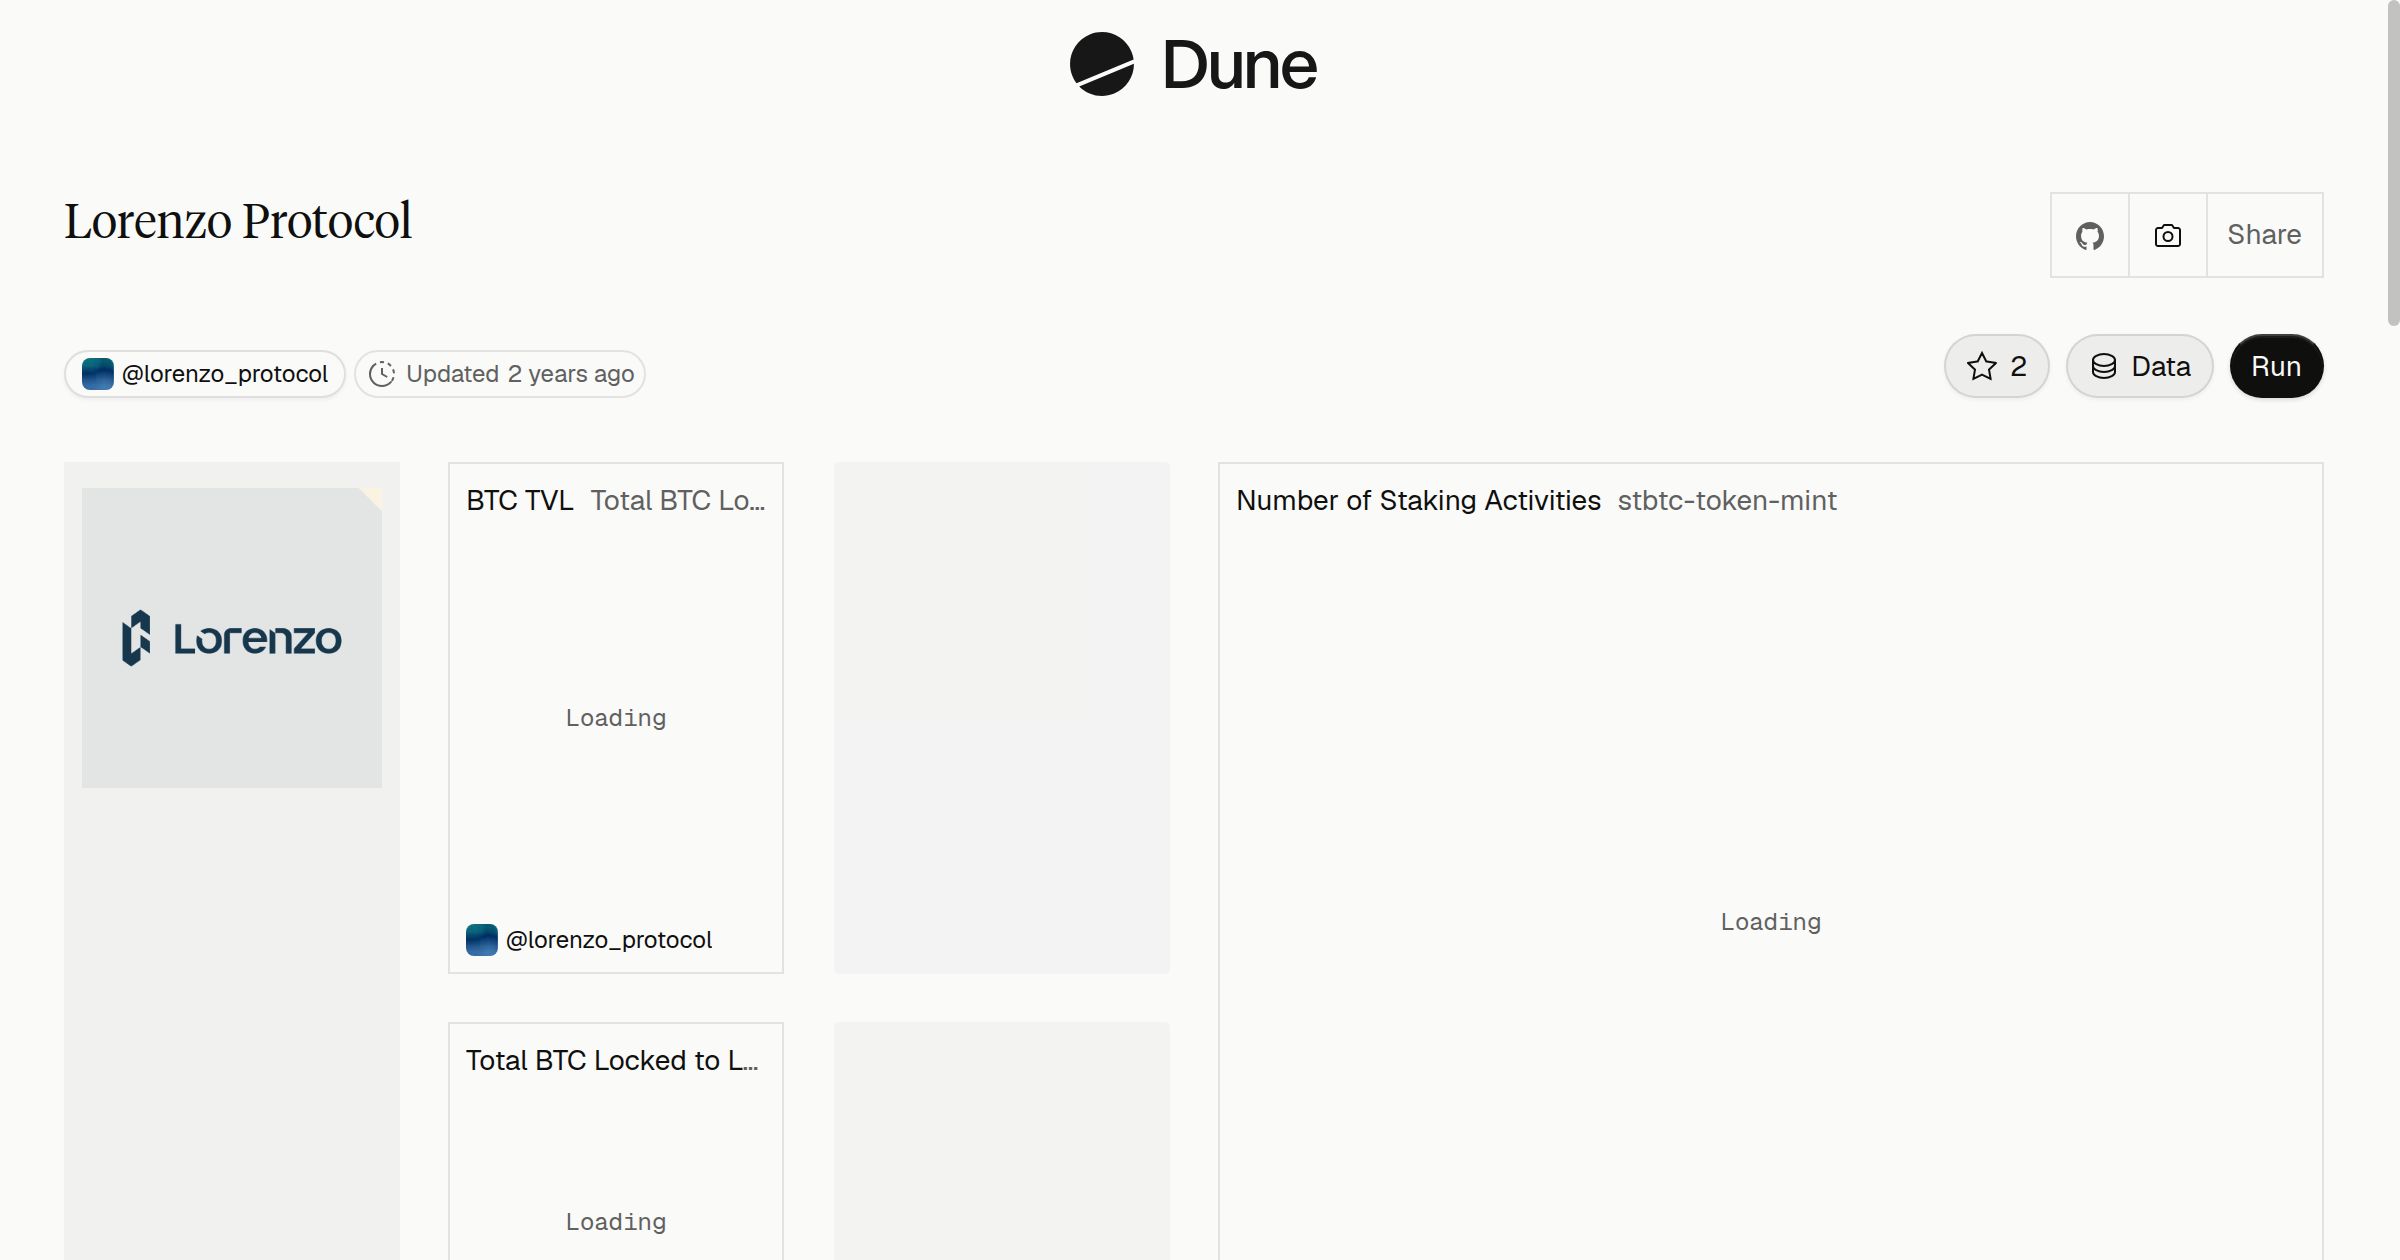
Task: Open the stbtc-token-mint query link
Action: coord(1727,500)
